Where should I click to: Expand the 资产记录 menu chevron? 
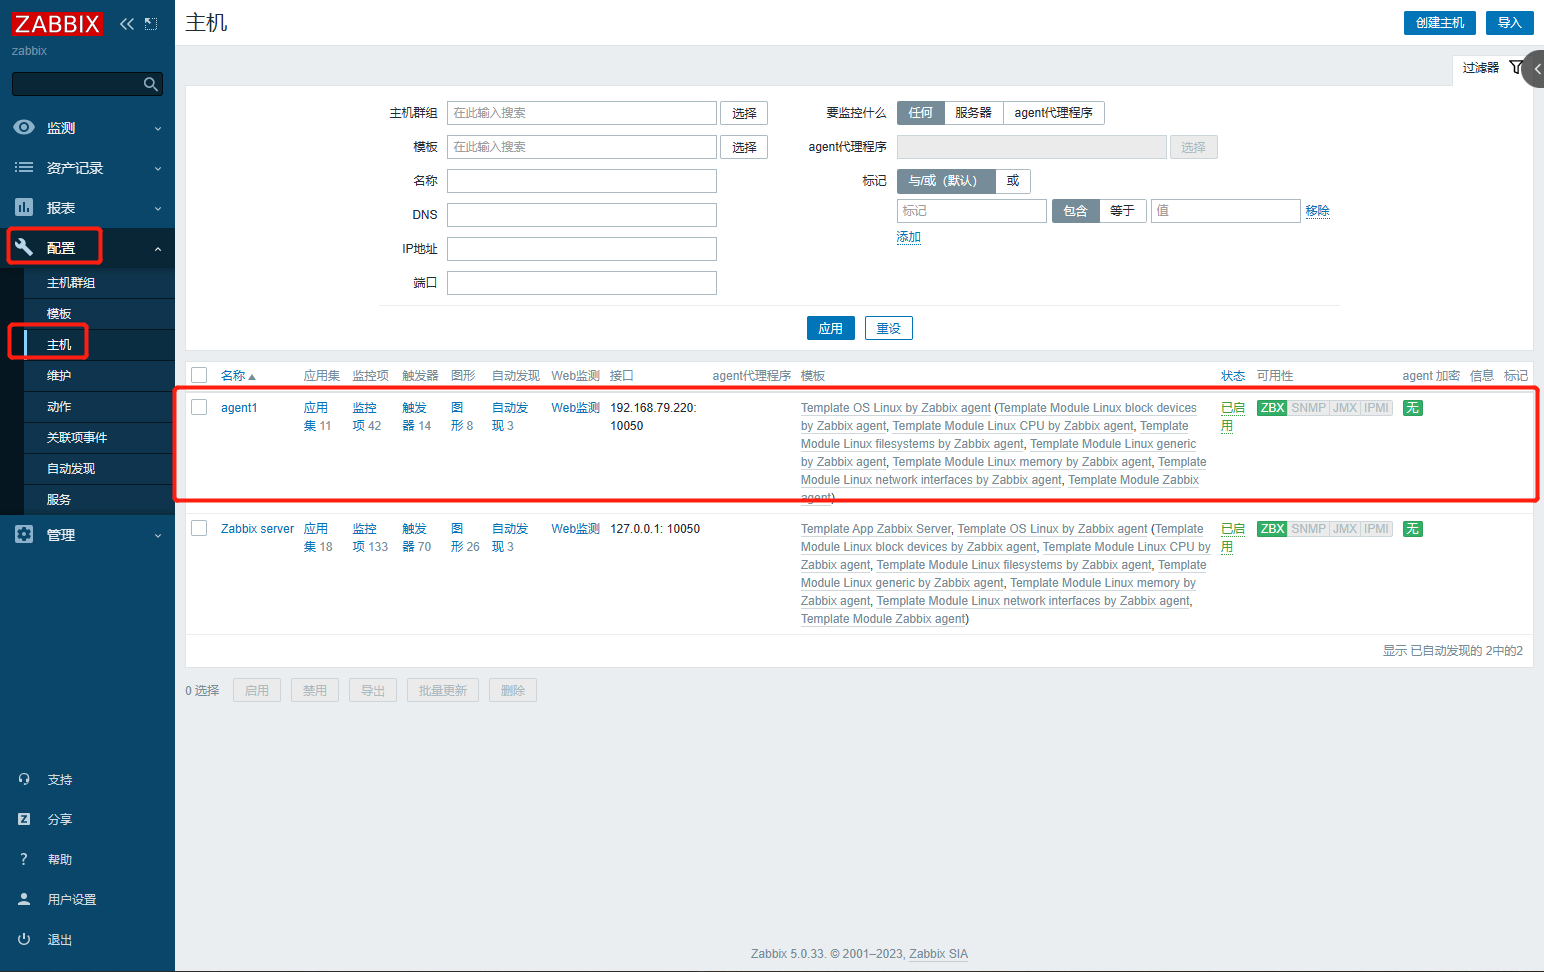coord(158,169)
